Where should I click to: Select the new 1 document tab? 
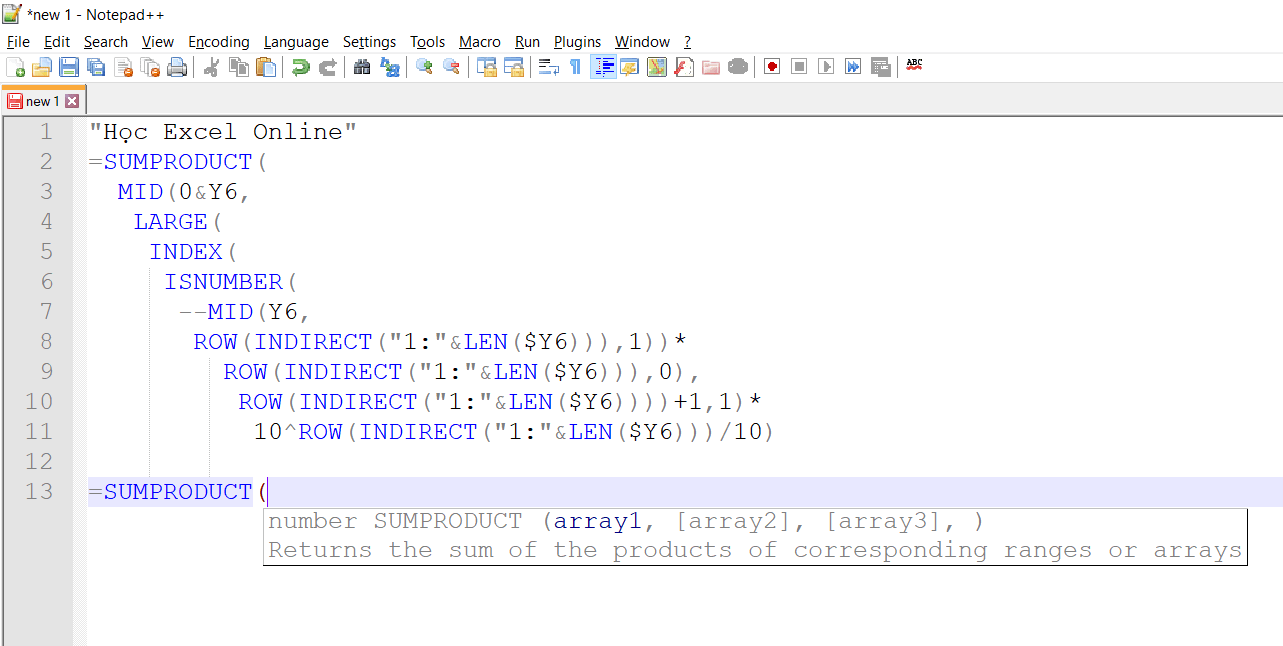tap(43, 101)
